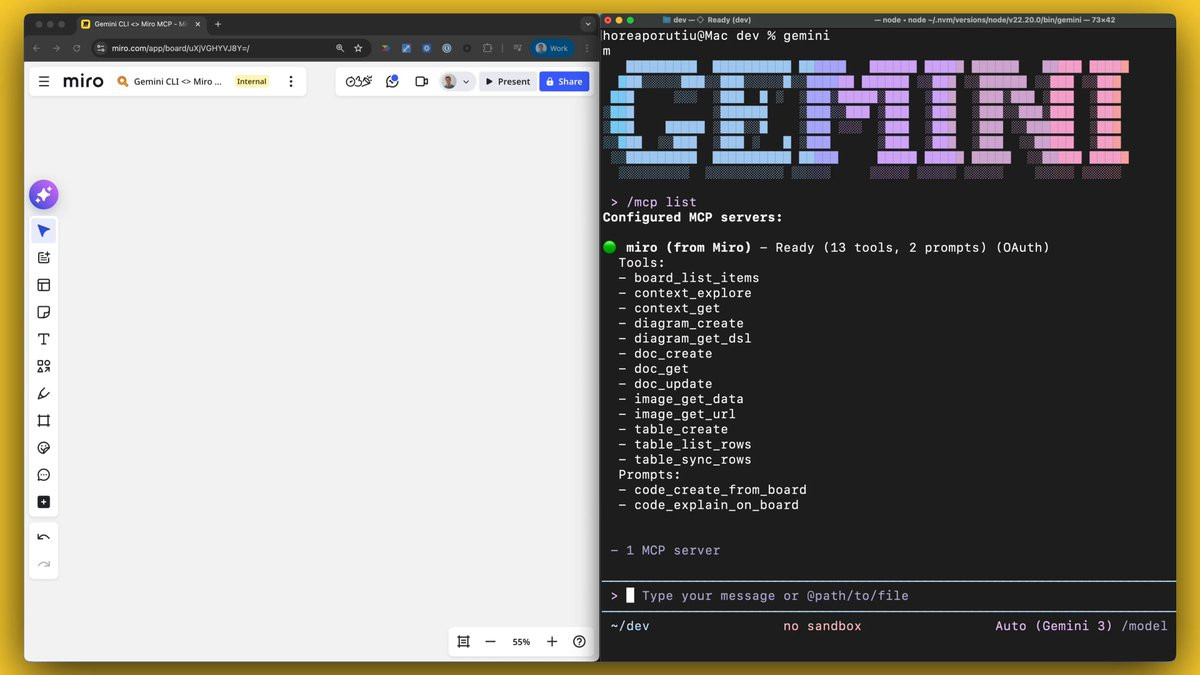Screen dimensions: 1200x675
Task: Click the 1 MCP server line
Action: pos(665,551)
